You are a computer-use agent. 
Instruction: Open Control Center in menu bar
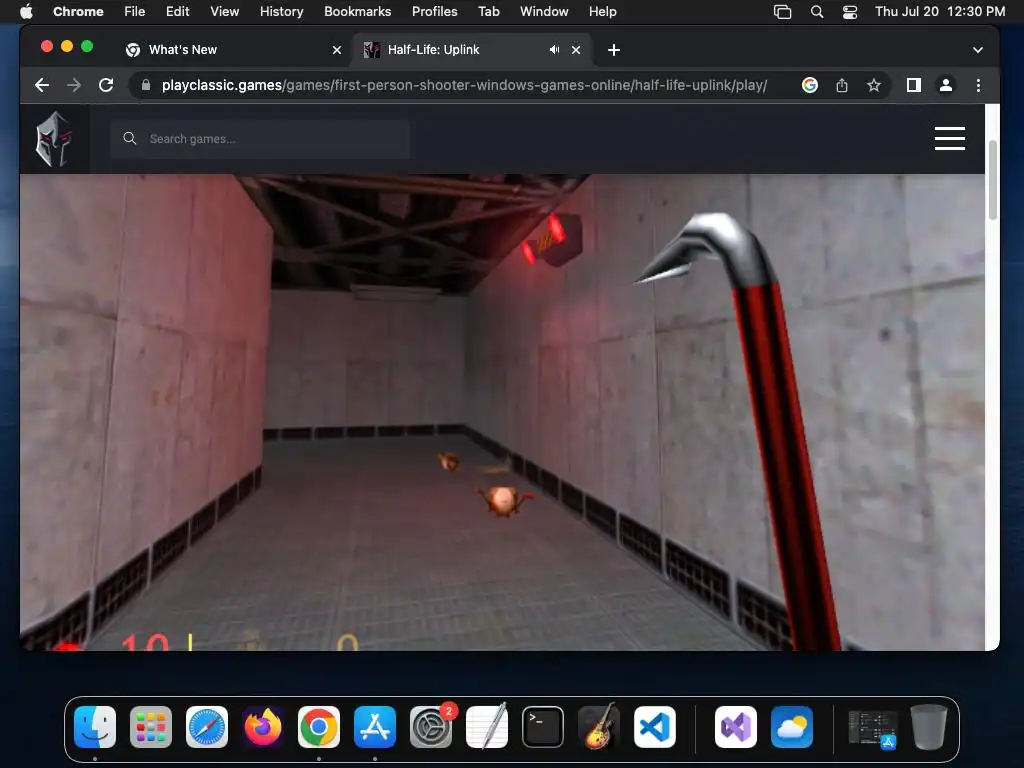click(x=850, y=11)
